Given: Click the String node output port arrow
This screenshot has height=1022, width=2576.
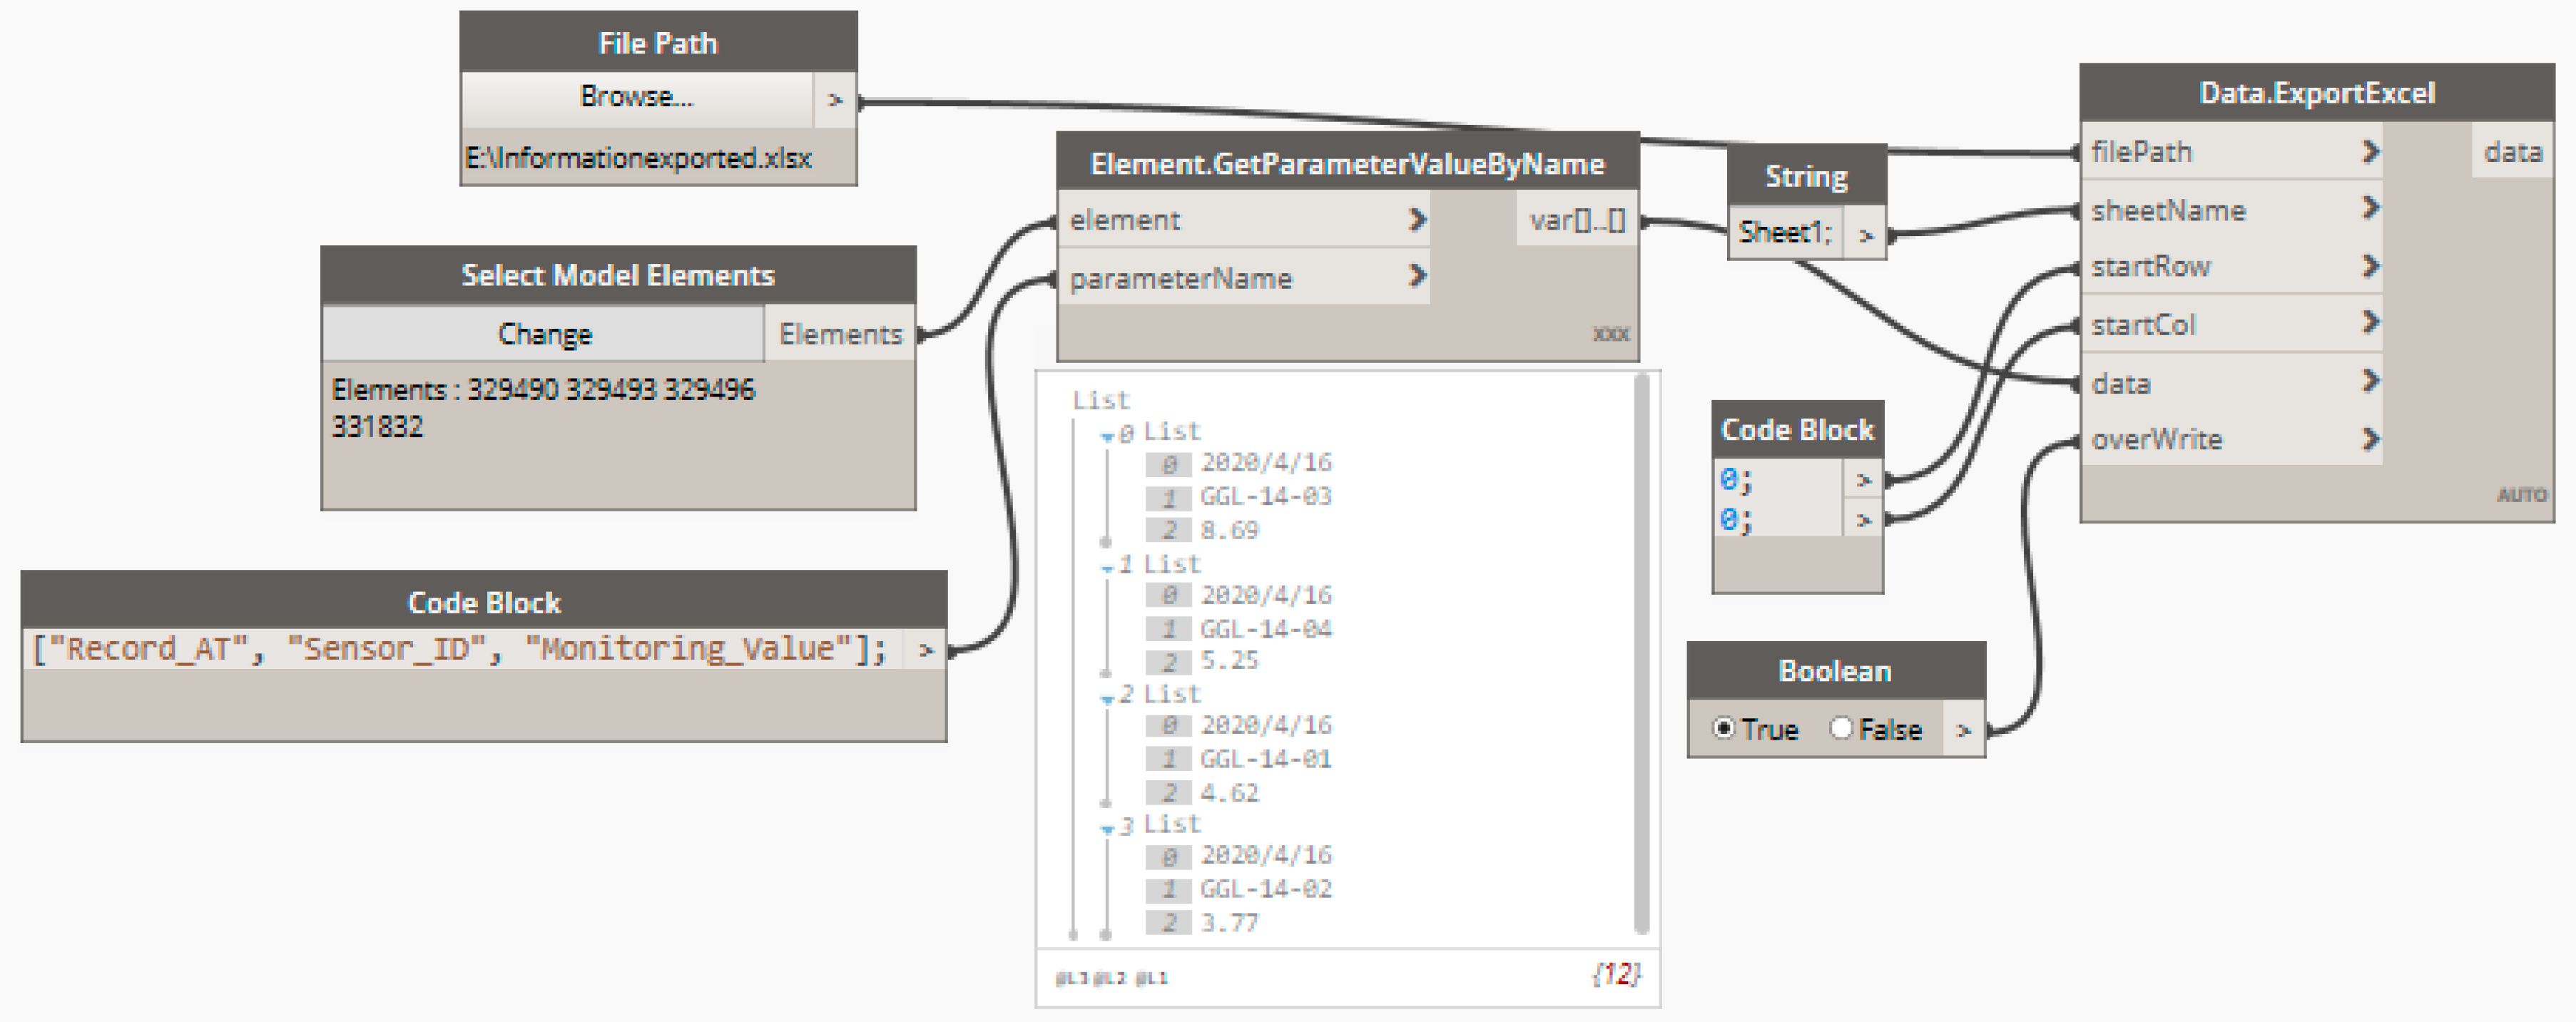Looking at the screenshot, I should coord(1865,236).
